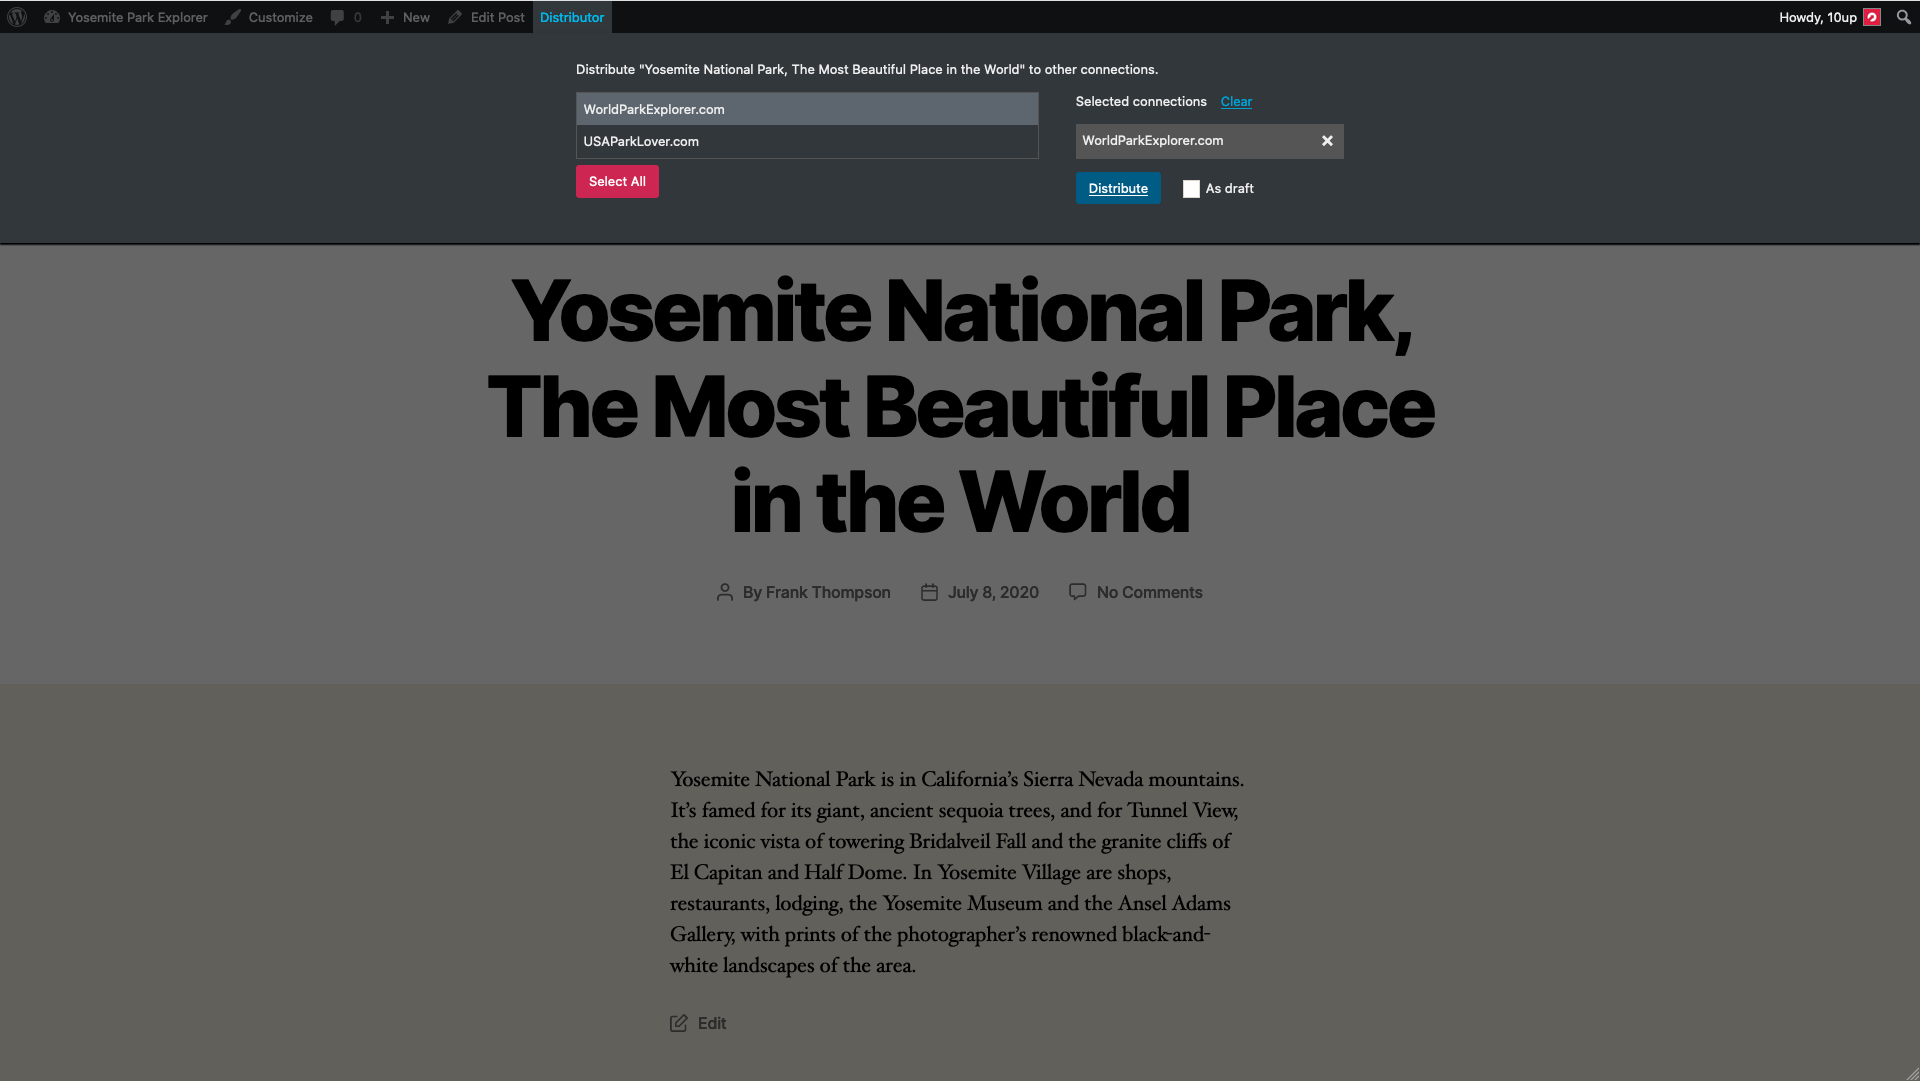Click the Clear selected connections link
This screenshot has width=1920, height=1081.
[1236, 102]
